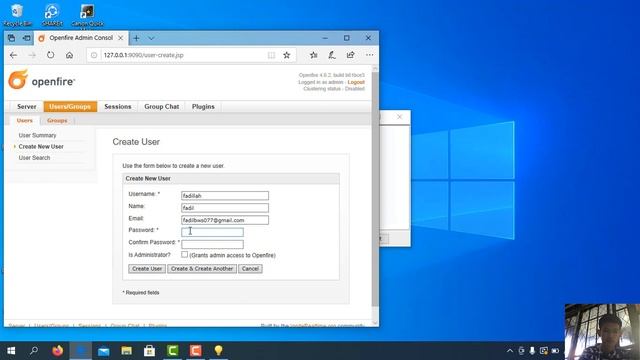Click the add notes pen icon
The height and width of the screenshot is (360, 640).
(332, 55)
